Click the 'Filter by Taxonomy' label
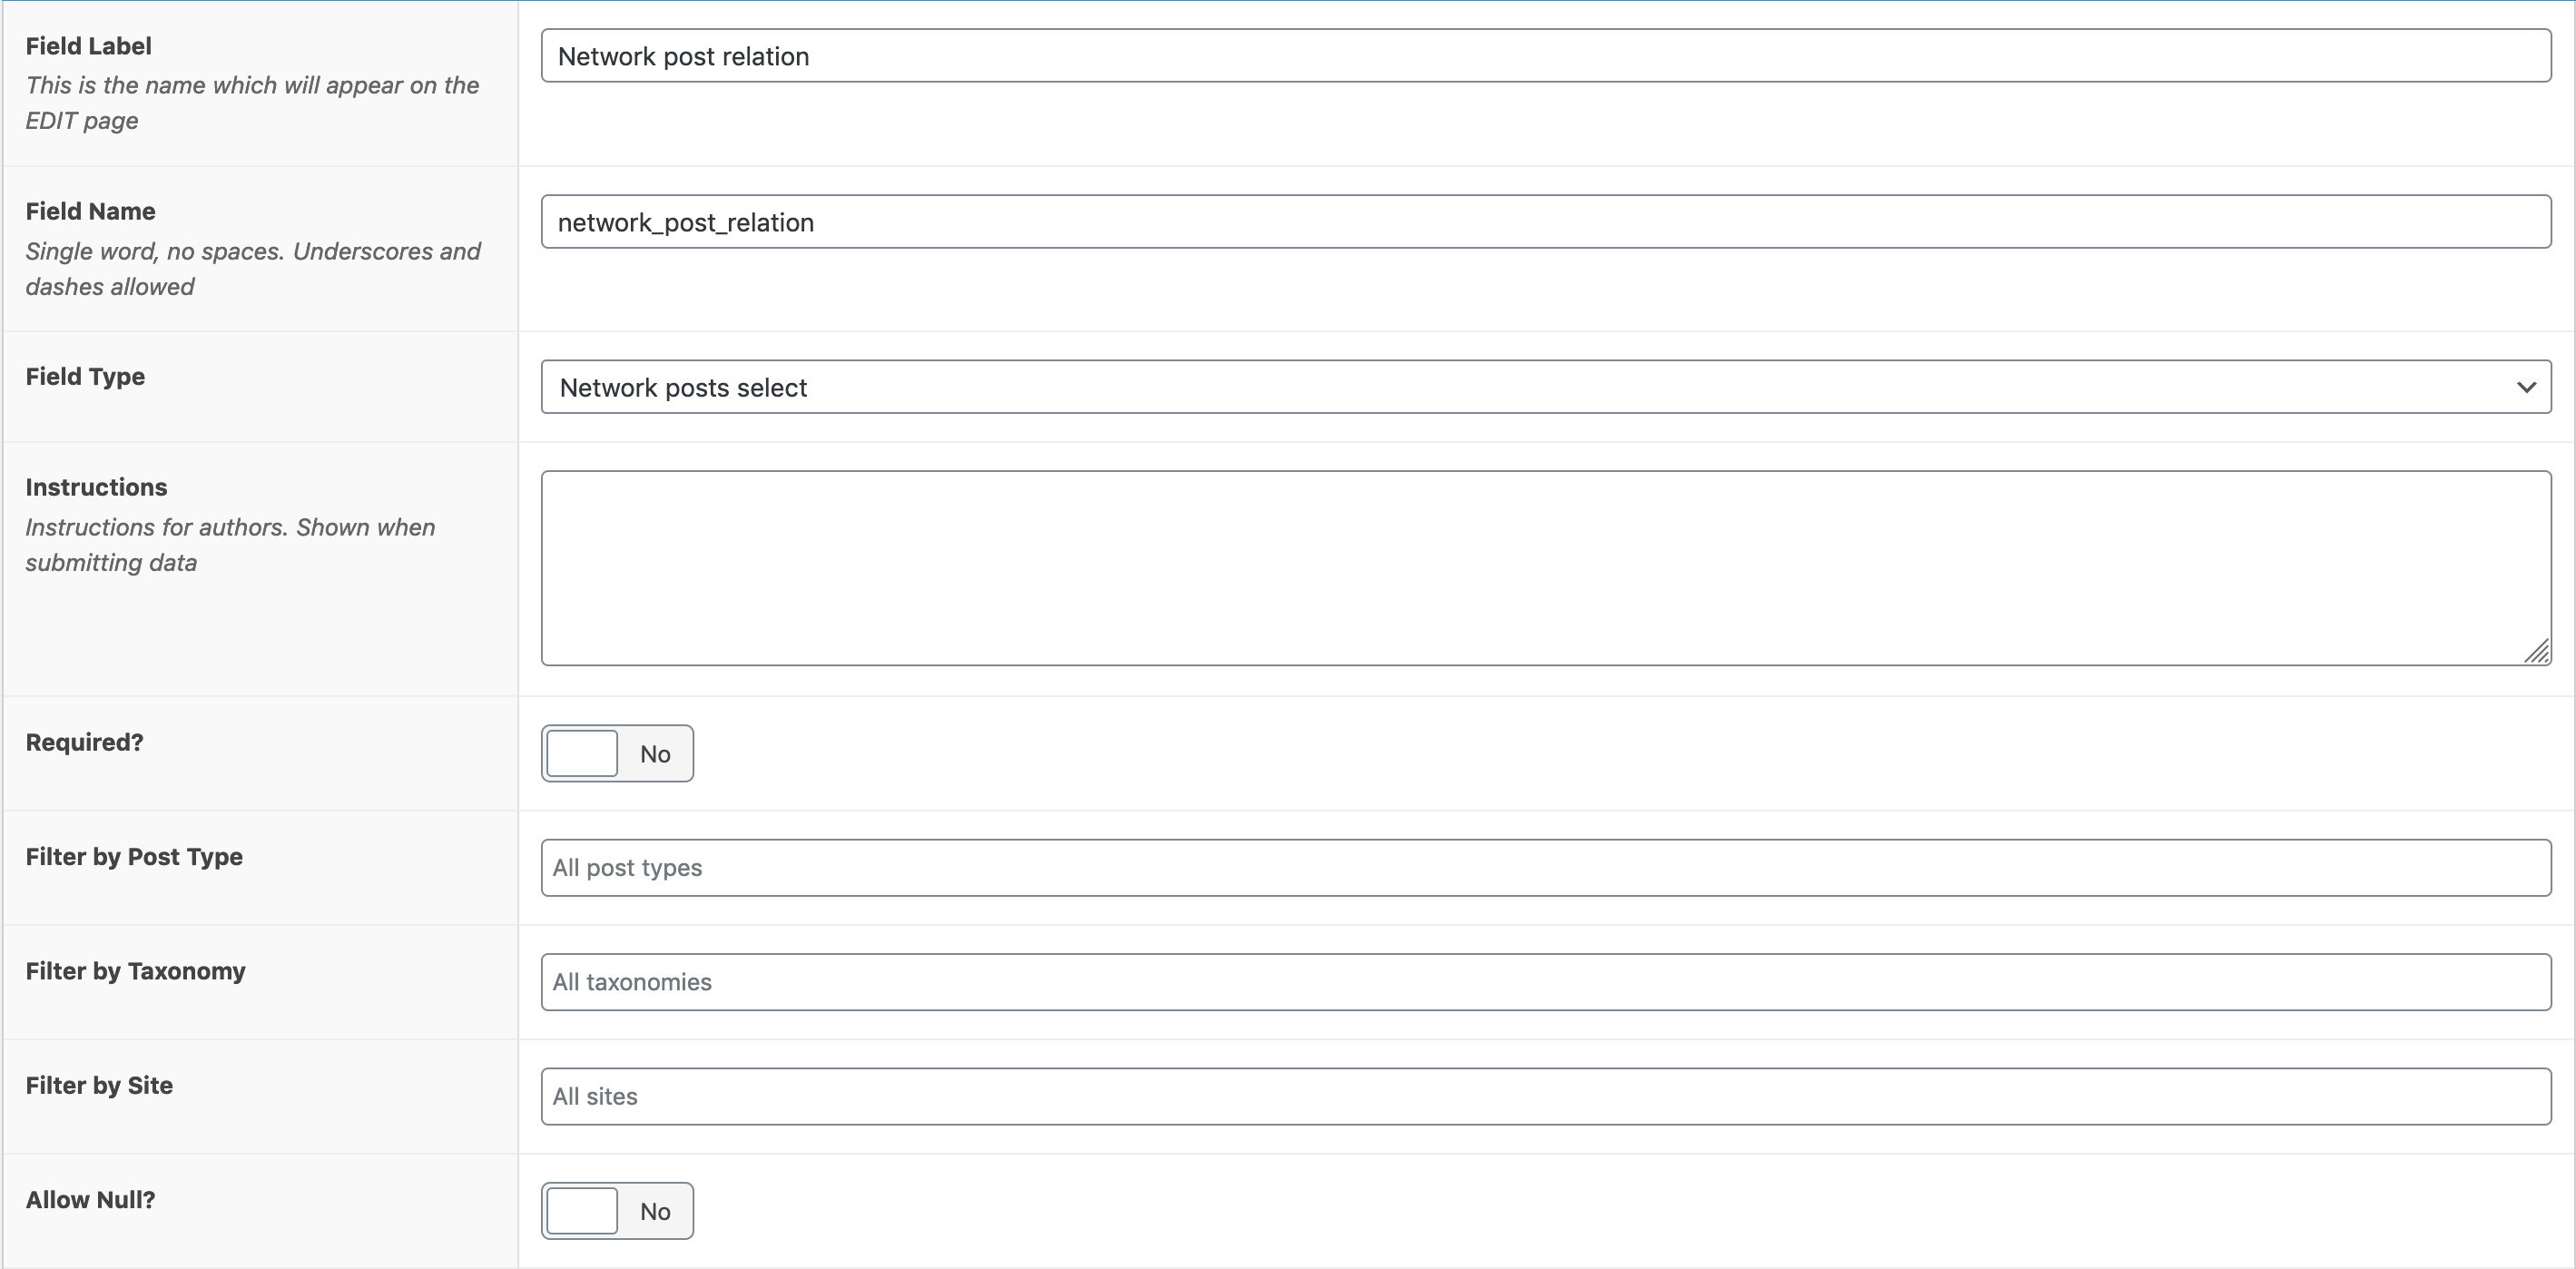 coord(135,971)
